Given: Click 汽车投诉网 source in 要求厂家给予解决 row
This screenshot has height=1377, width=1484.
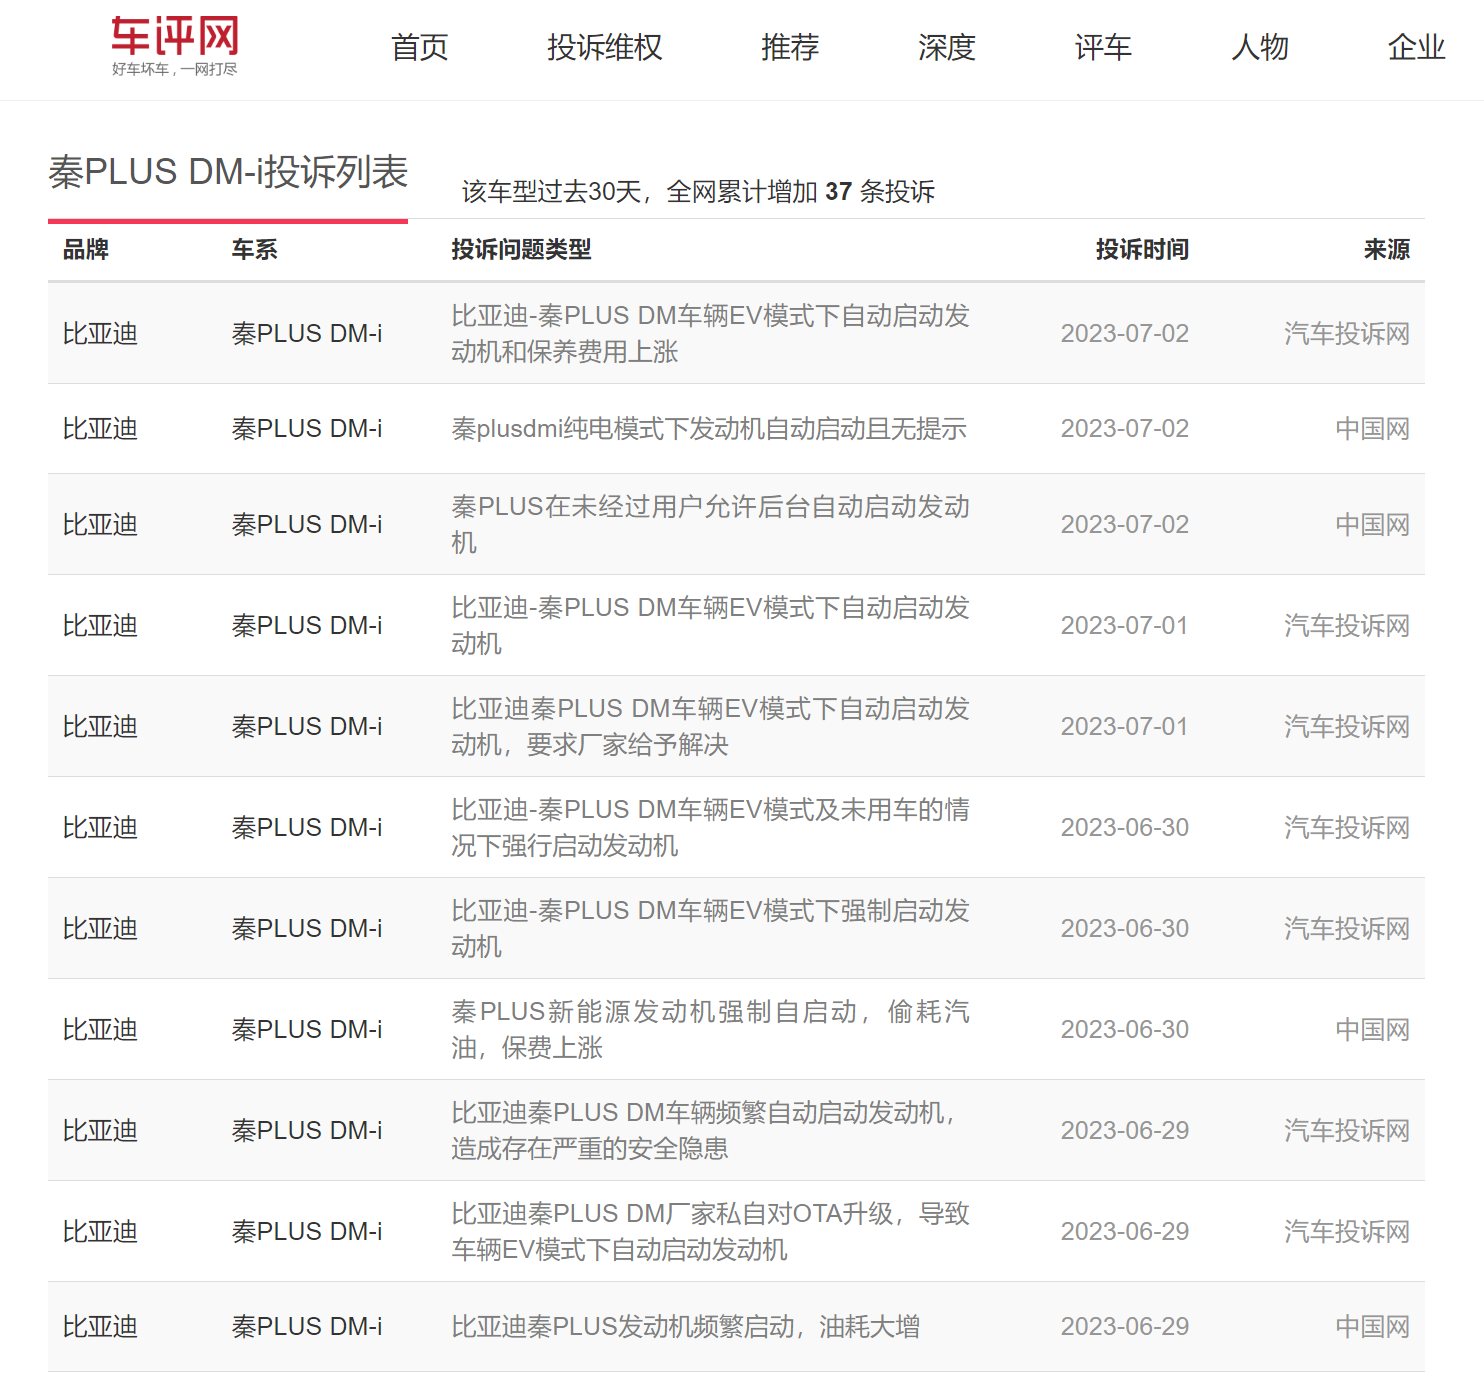Looking at the screenshot, I should pos(1347,726).
